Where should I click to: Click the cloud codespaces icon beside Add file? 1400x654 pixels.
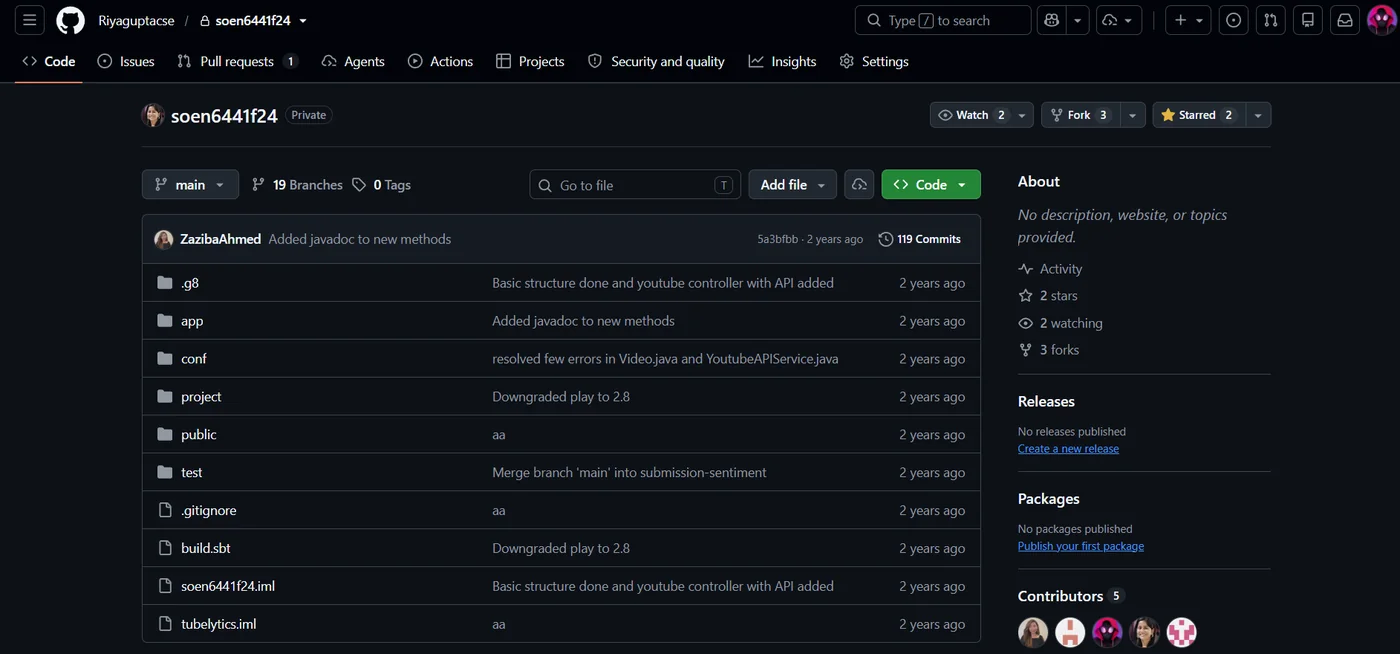coord(859,185)
